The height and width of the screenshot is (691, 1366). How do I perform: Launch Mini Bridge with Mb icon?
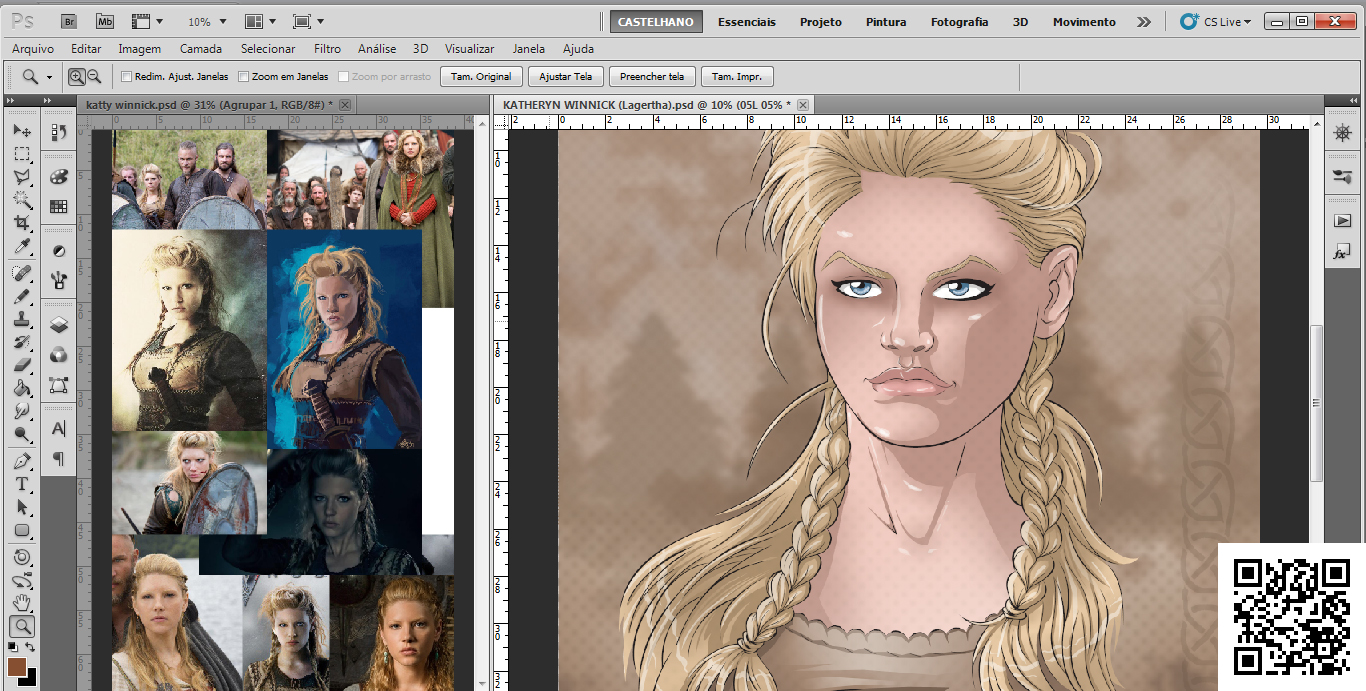point(105,21)
